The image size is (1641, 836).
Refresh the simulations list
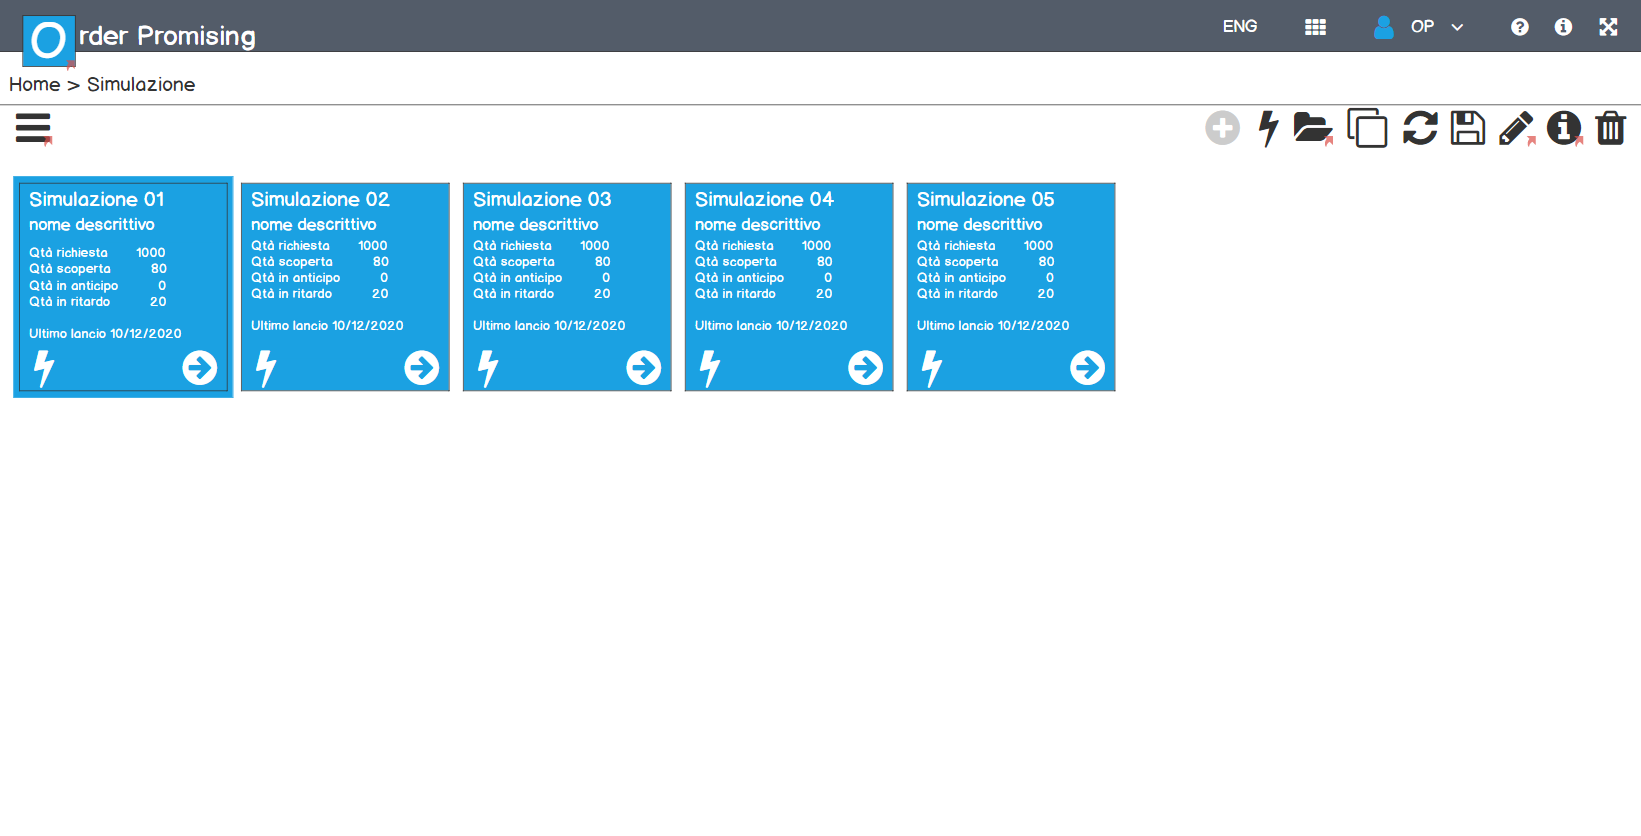1420,128
